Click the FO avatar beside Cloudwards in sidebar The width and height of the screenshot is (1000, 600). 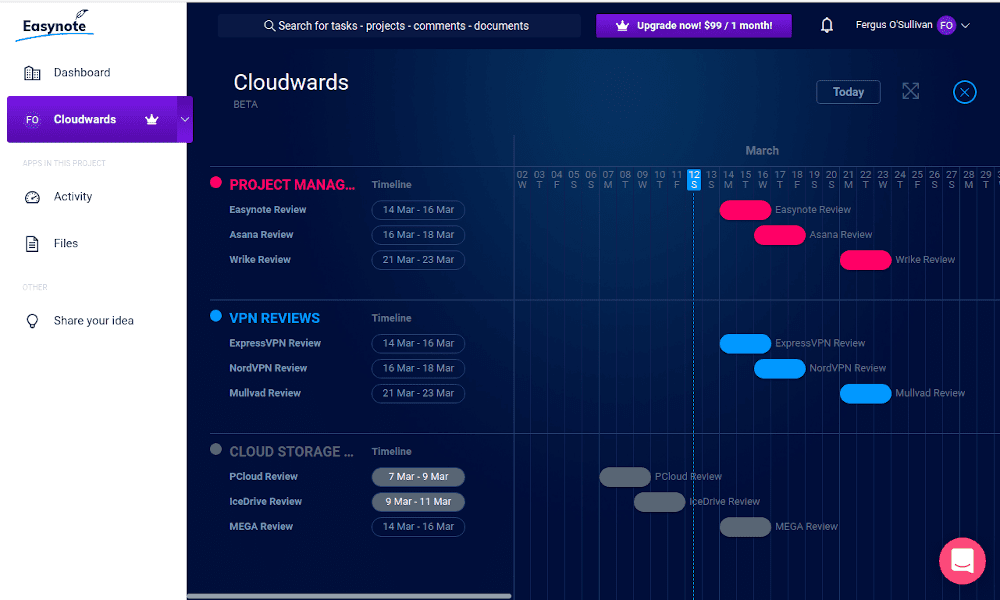(32, 119)
